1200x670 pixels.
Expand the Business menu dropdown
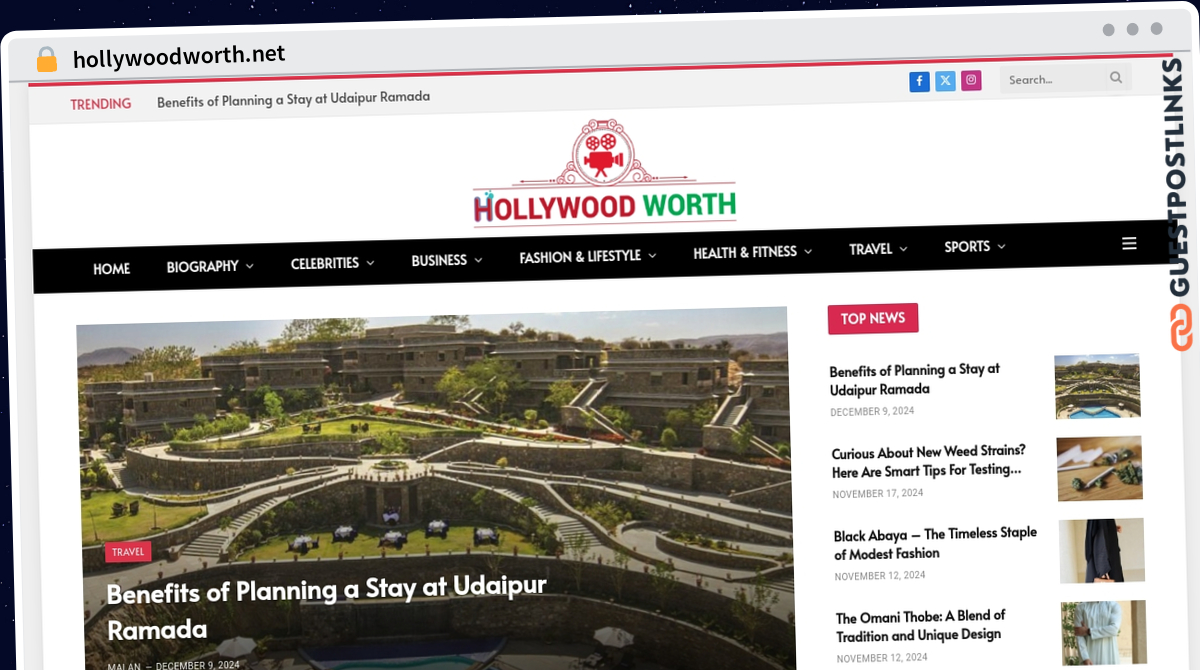click(x=447, y=260)
